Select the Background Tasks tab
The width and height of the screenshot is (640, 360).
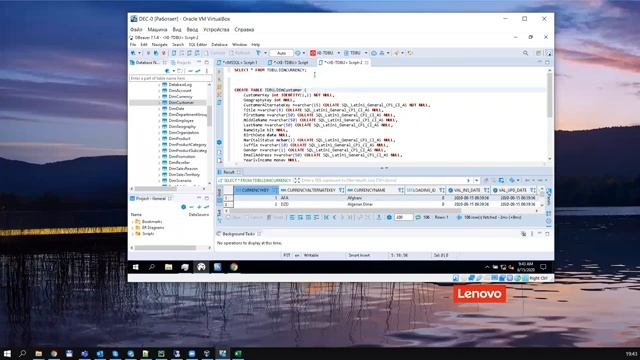[x=238, y=234]
